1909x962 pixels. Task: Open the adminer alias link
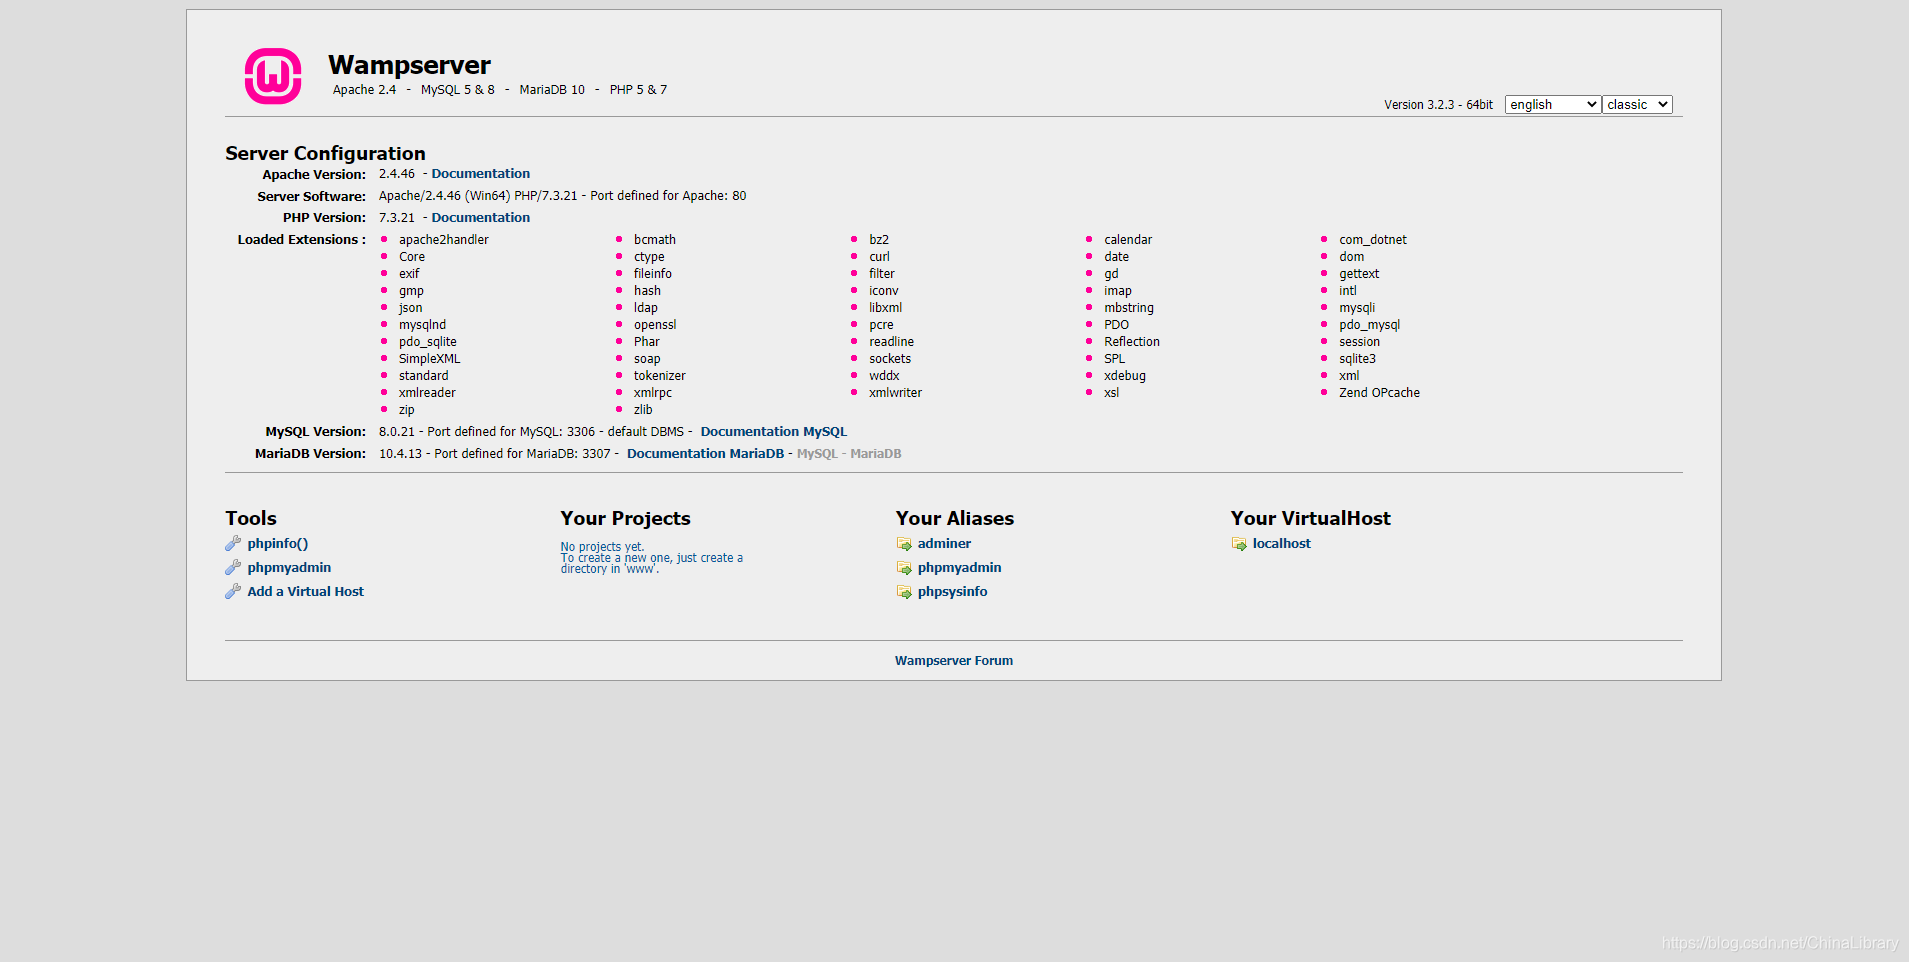point(944,544)
